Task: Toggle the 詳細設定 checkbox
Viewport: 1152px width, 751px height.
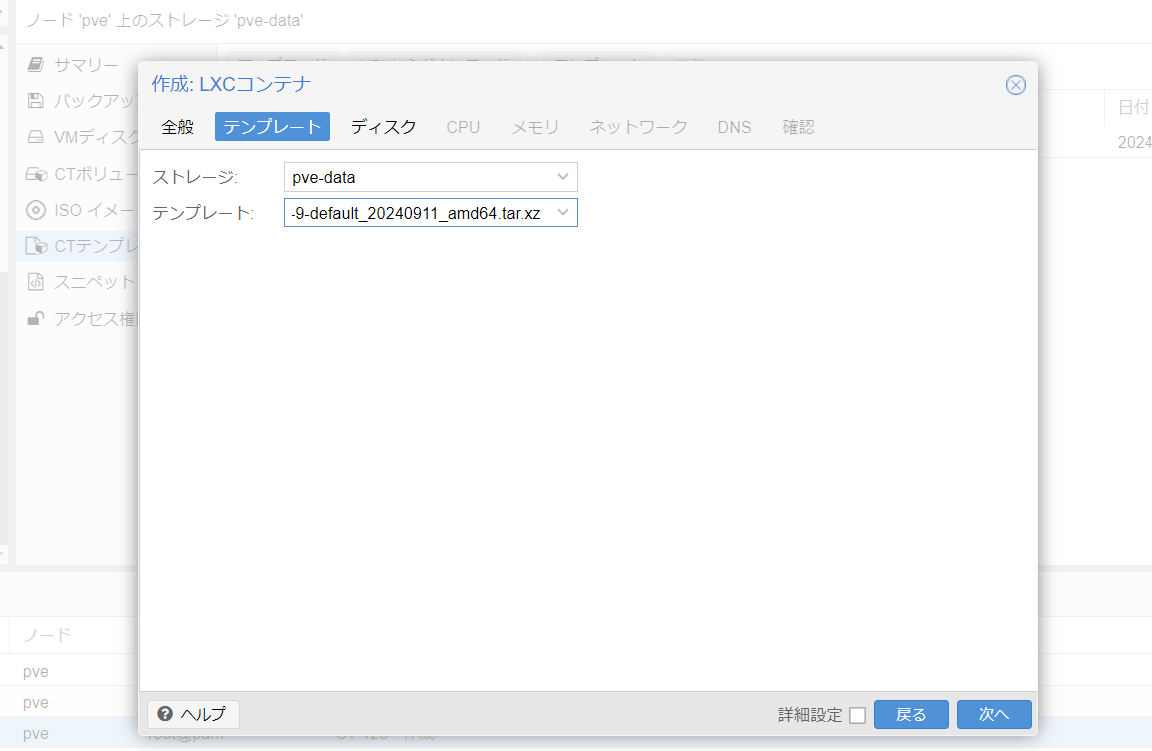Action: 857,715
